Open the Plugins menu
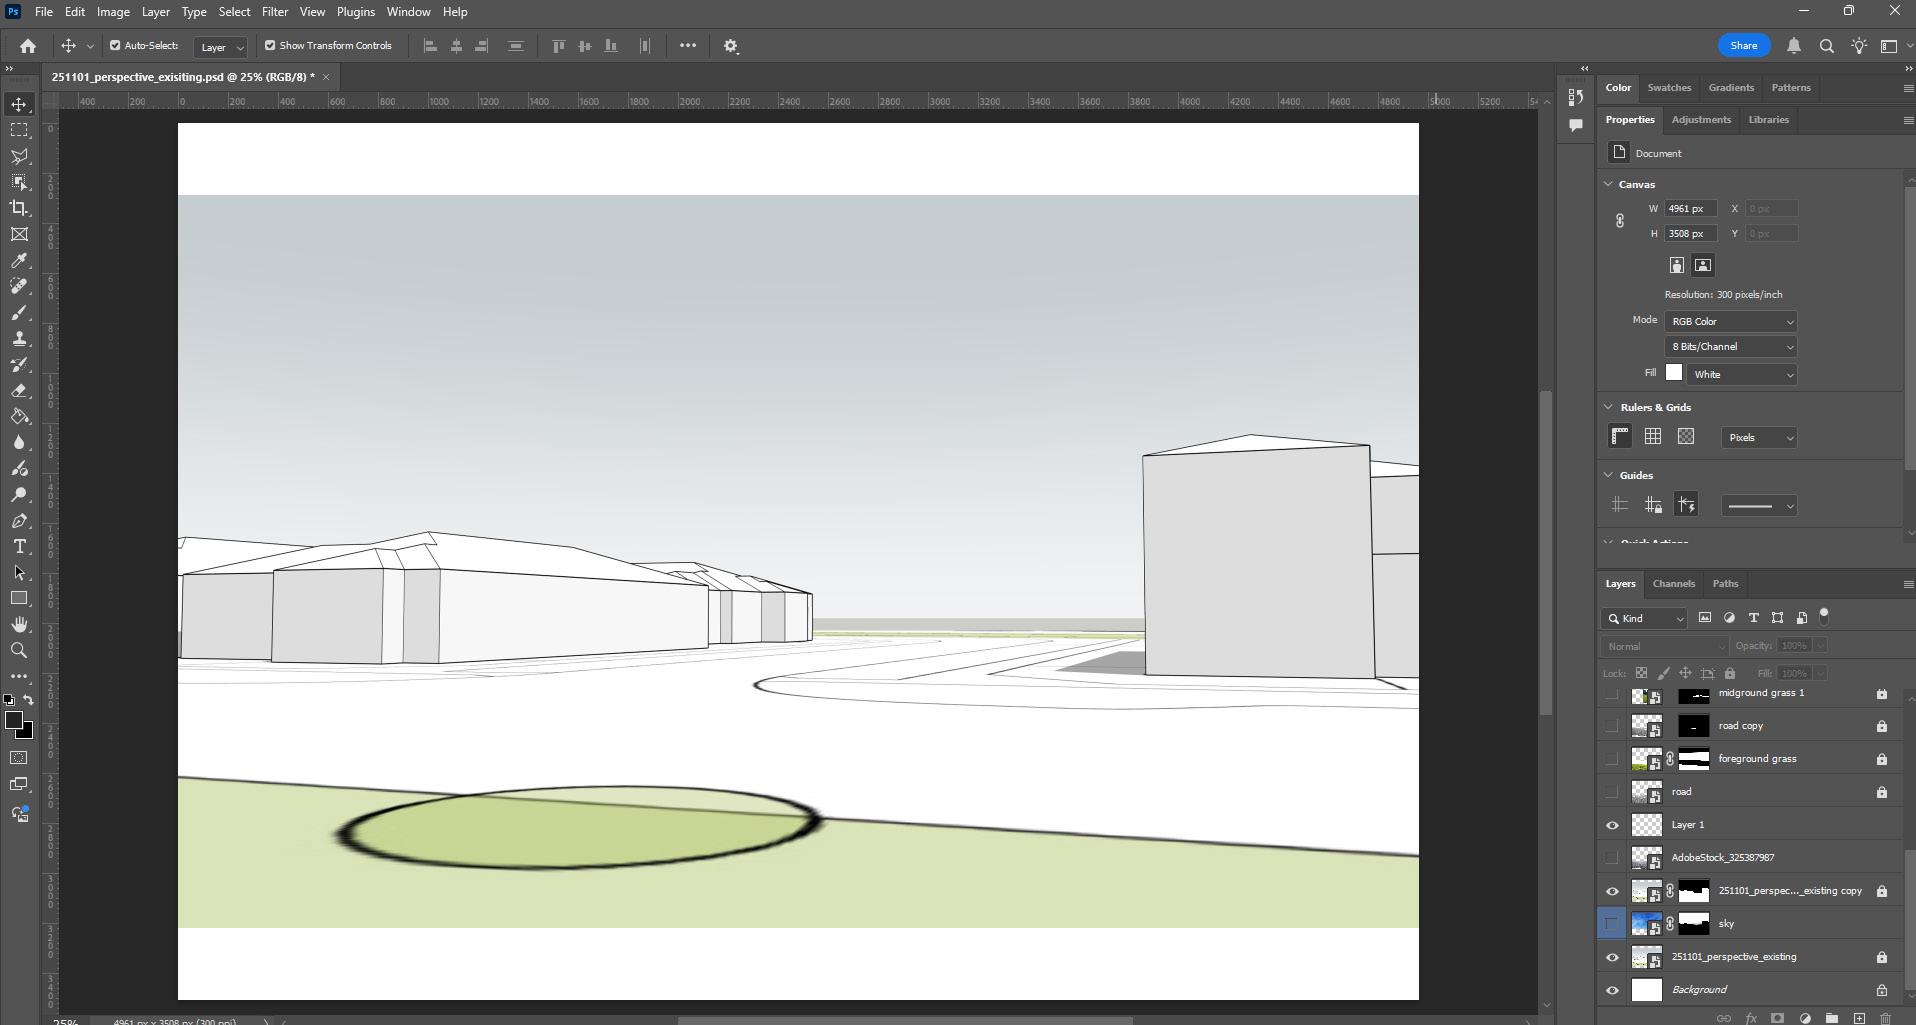 click(355, 12)
